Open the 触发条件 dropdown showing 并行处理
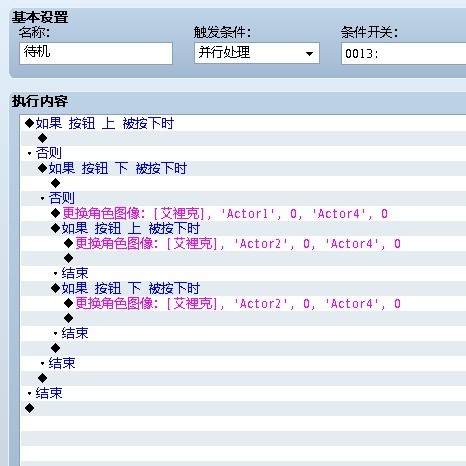 coord(257,53)
